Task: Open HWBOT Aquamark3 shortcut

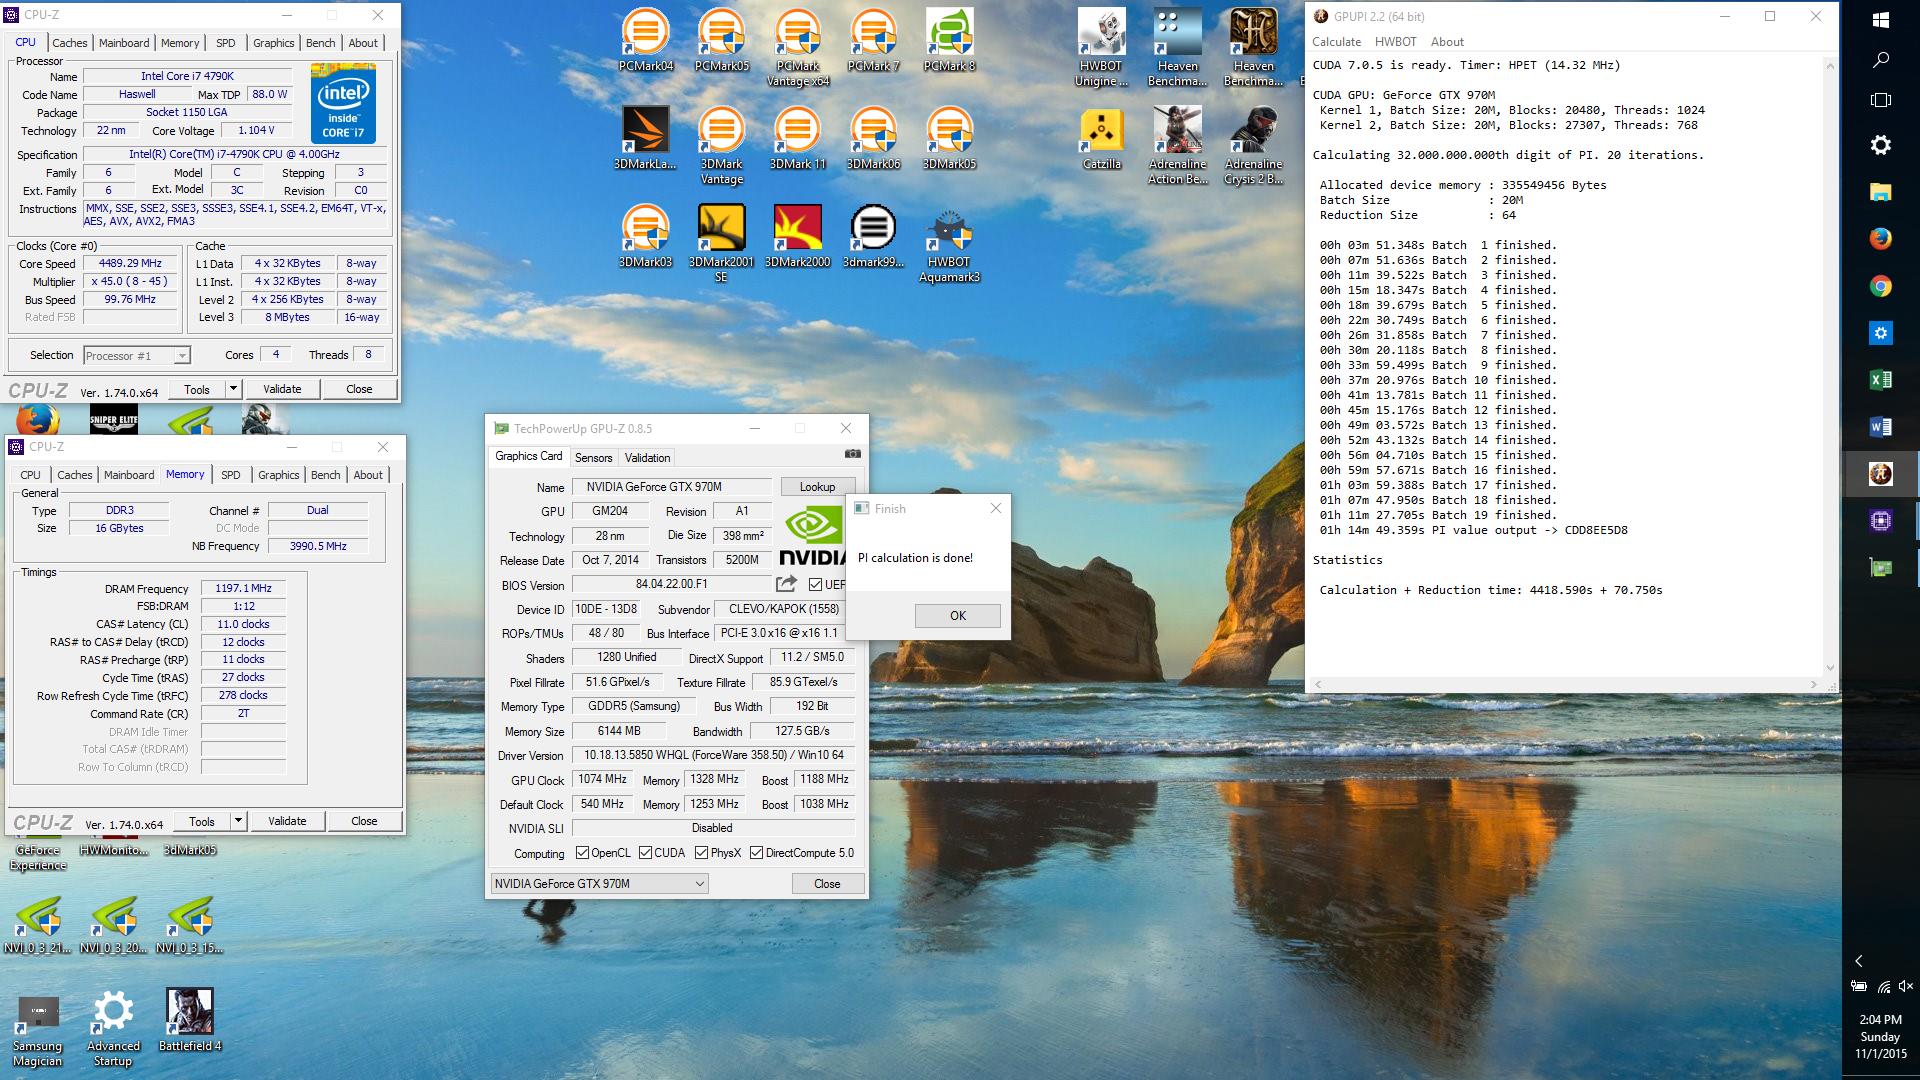Action: point(949,243)
